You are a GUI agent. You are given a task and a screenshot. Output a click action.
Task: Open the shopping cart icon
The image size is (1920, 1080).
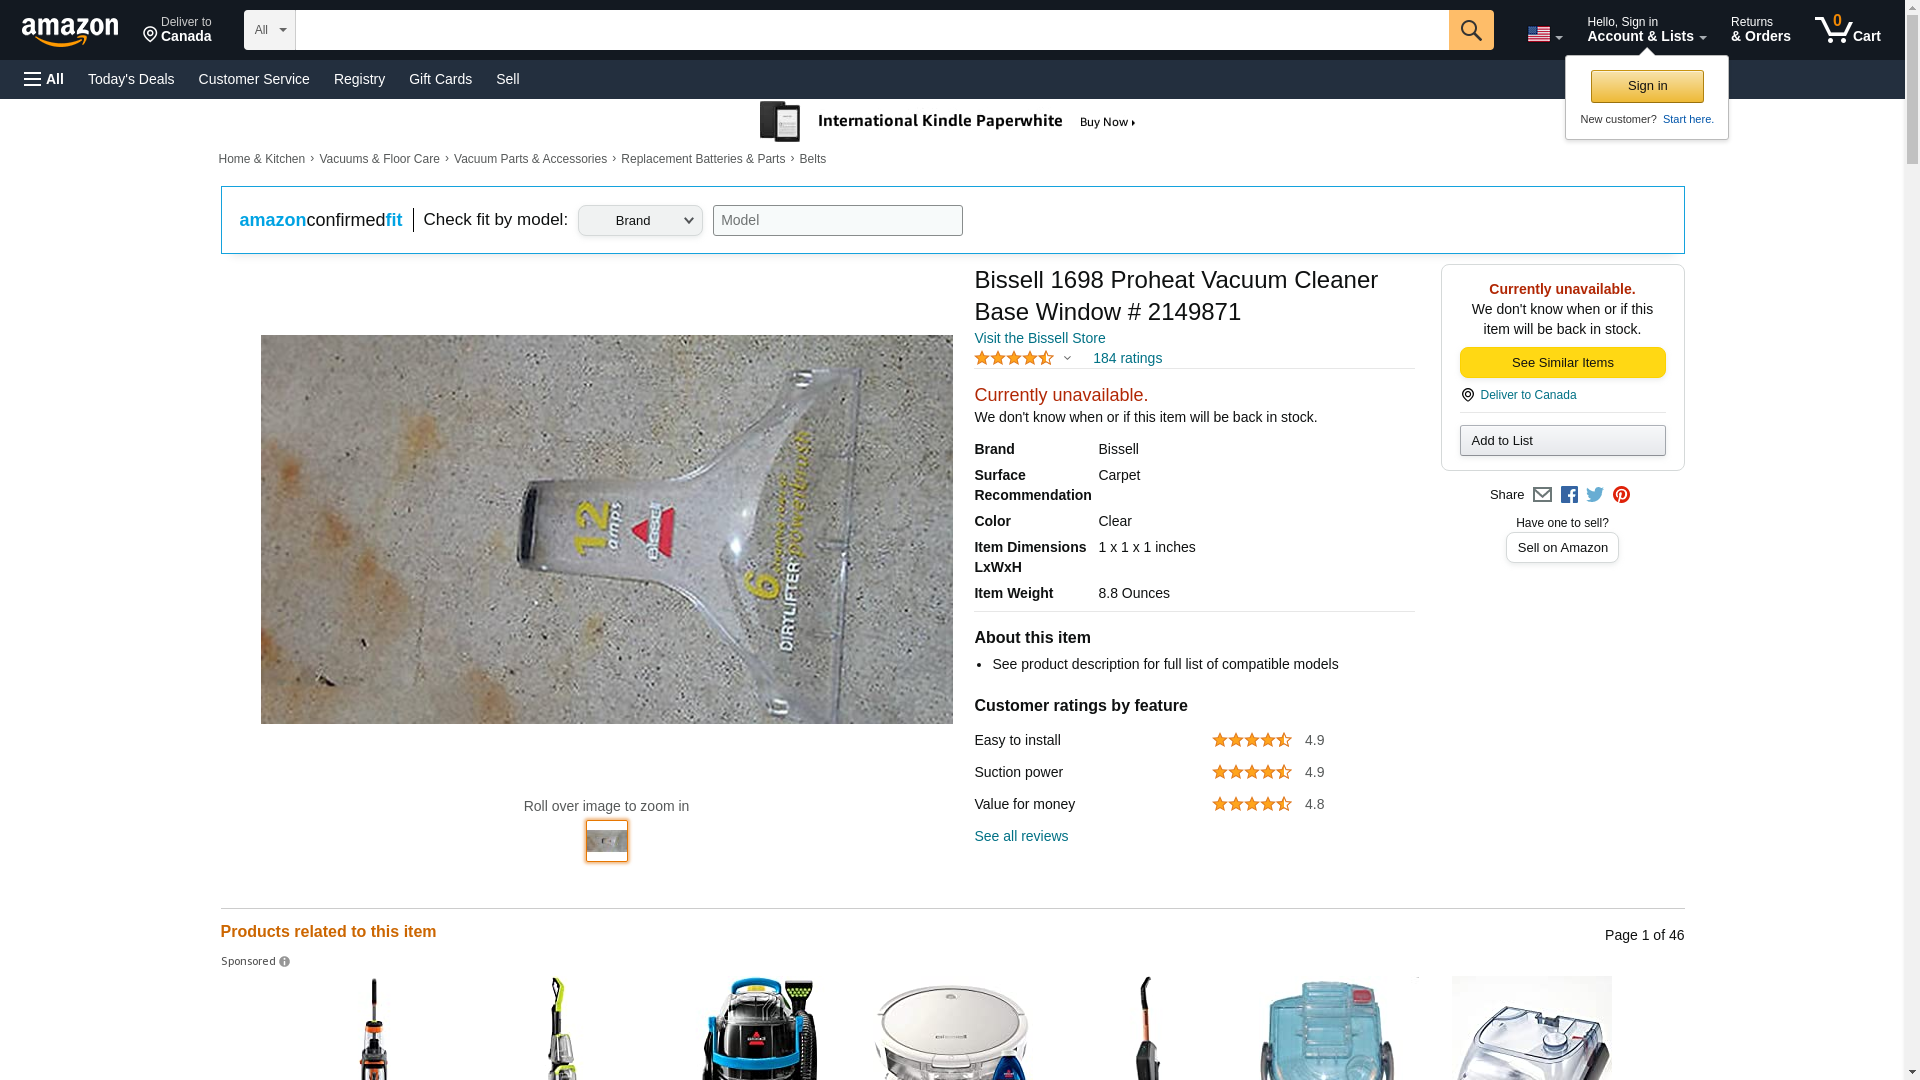coord(1848,30)
